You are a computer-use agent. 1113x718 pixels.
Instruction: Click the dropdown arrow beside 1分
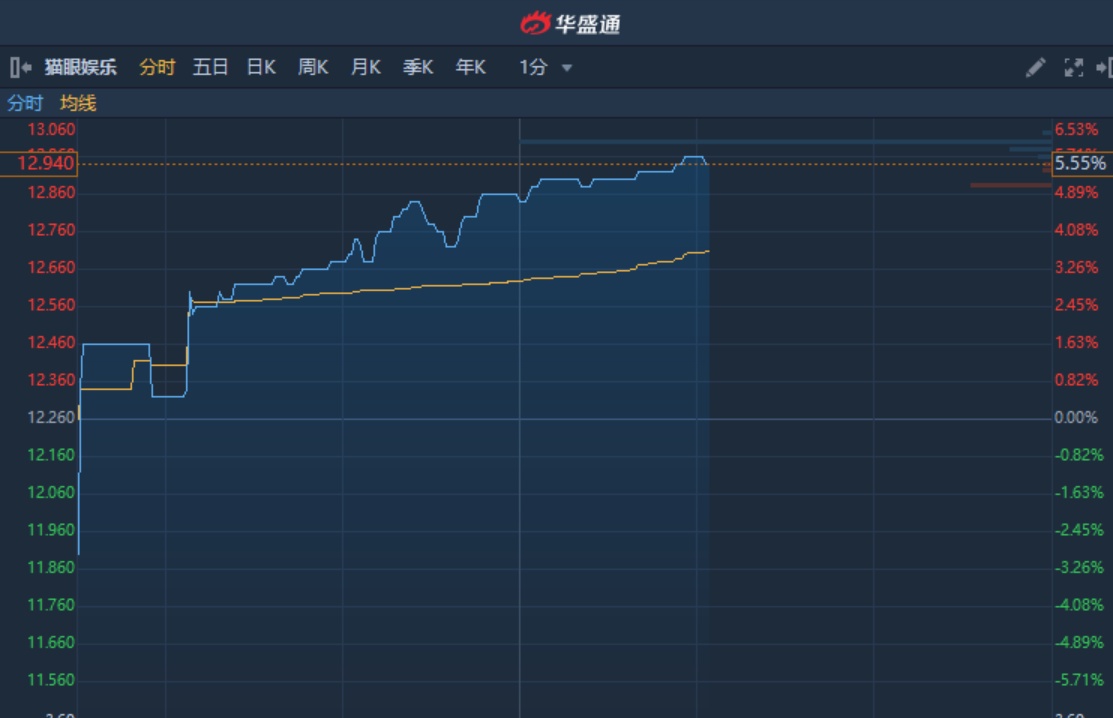pyautogui.click(x=567, y=68)
